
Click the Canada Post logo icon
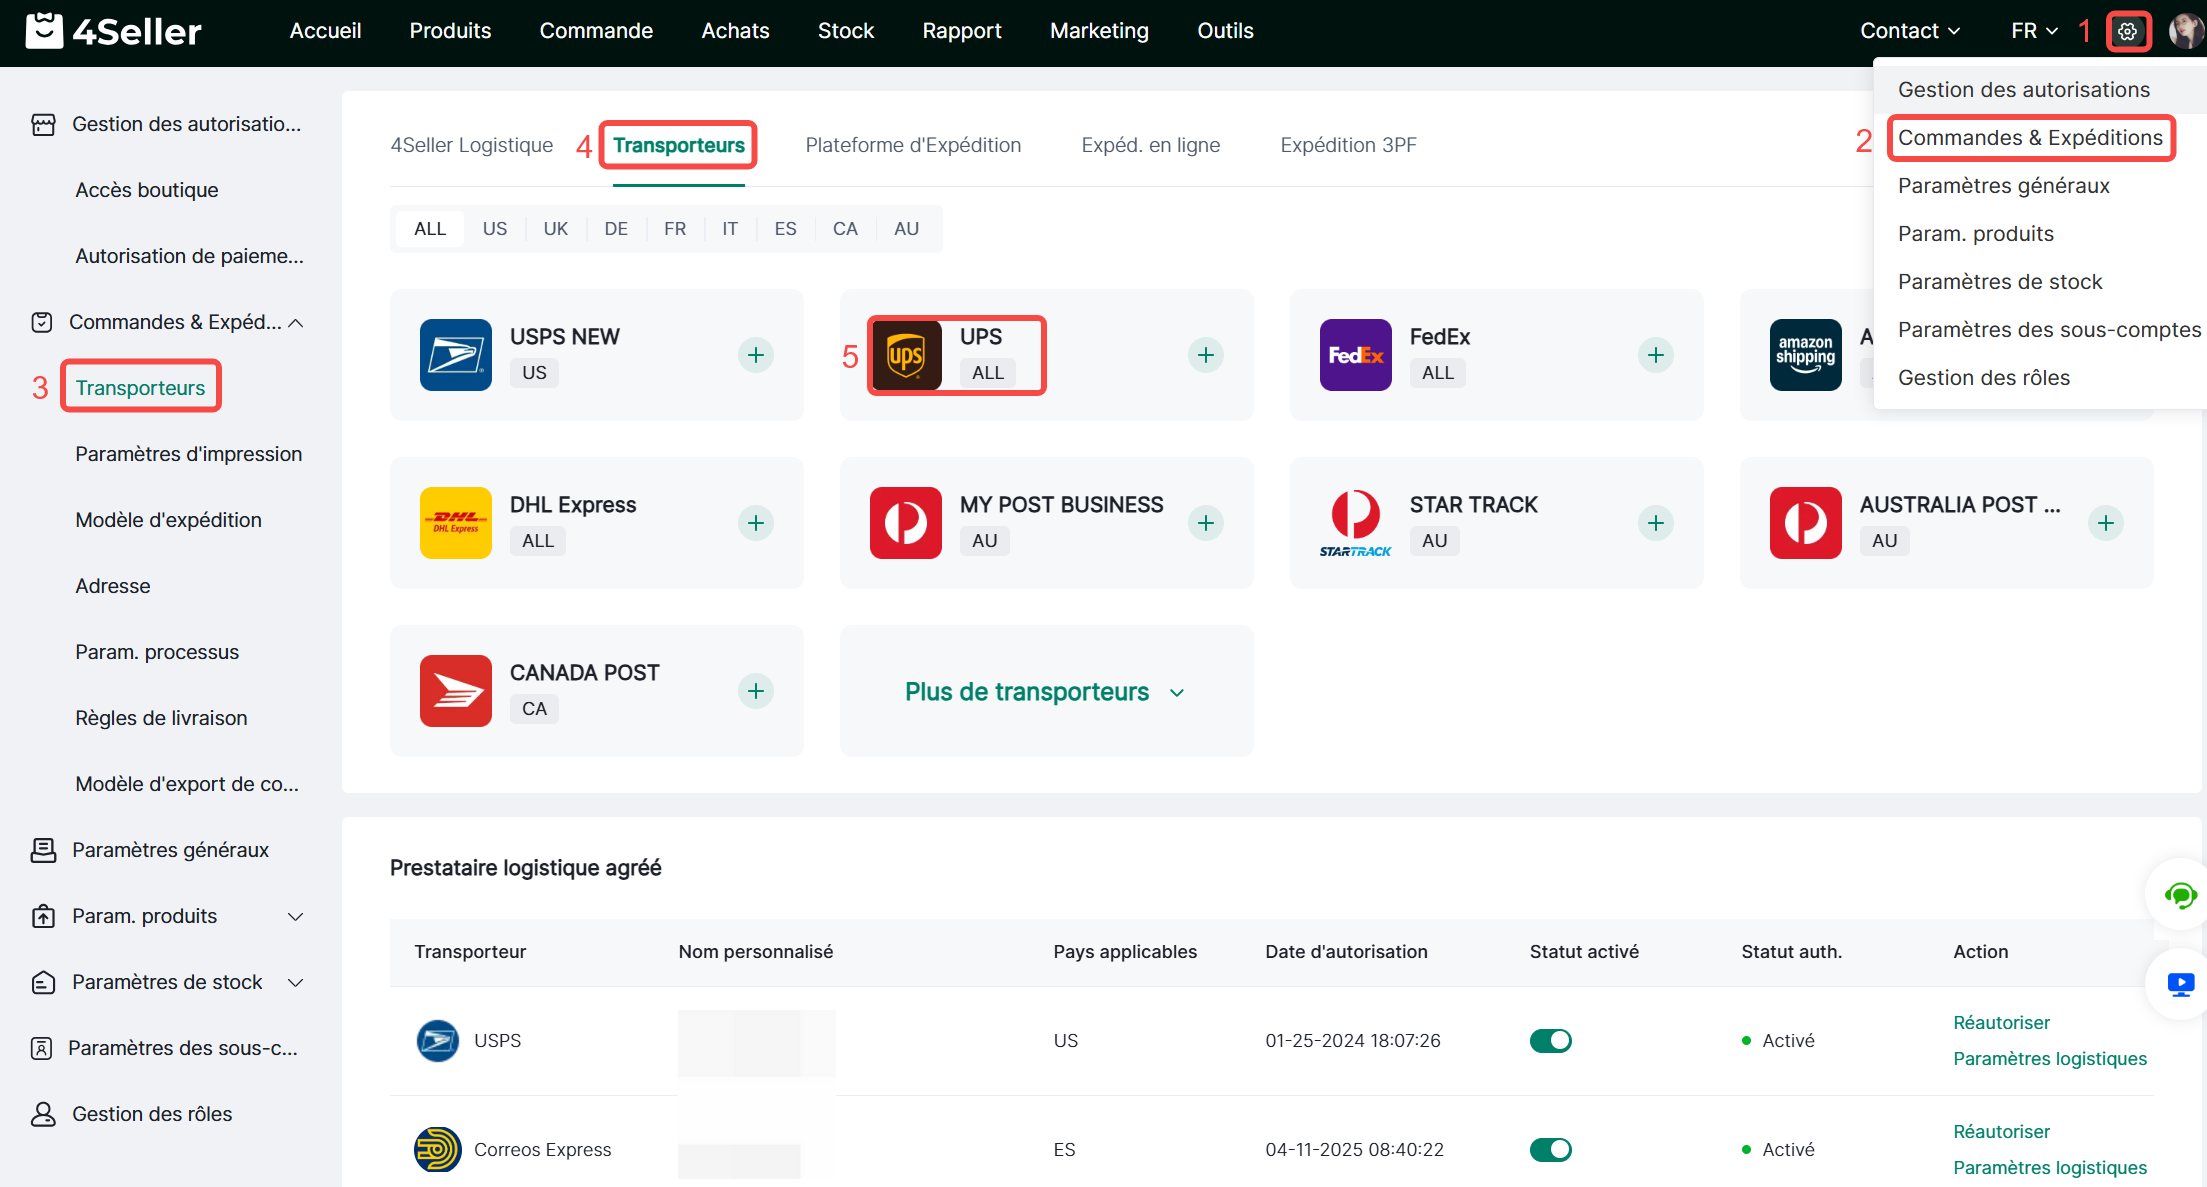(455, 691)
